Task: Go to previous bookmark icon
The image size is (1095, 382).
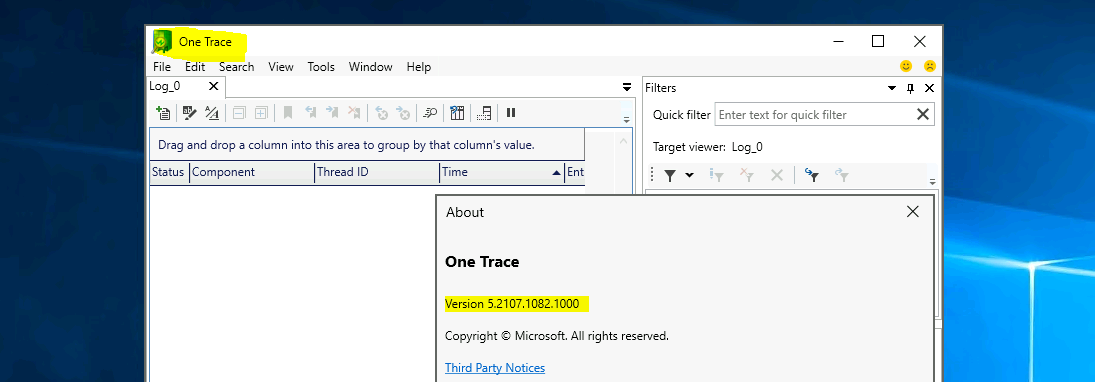Action: point(311,112)
